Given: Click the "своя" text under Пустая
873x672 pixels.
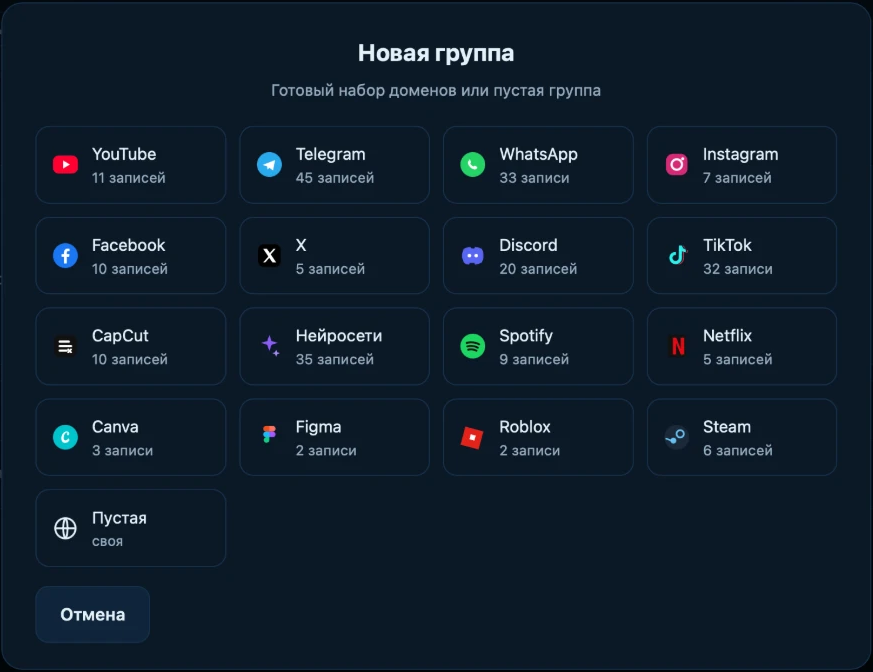Looking at the screenshot, I should tap(107, 541).
